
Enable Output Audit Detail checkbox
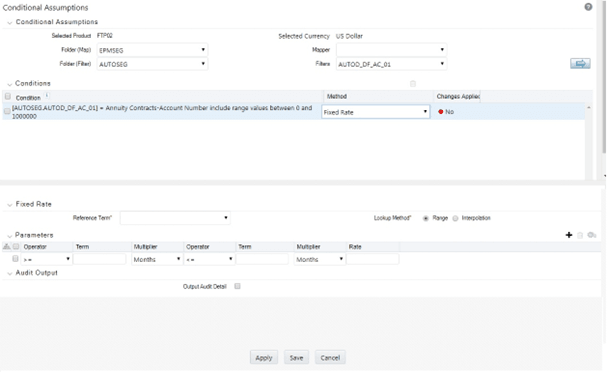coord(237,286)
